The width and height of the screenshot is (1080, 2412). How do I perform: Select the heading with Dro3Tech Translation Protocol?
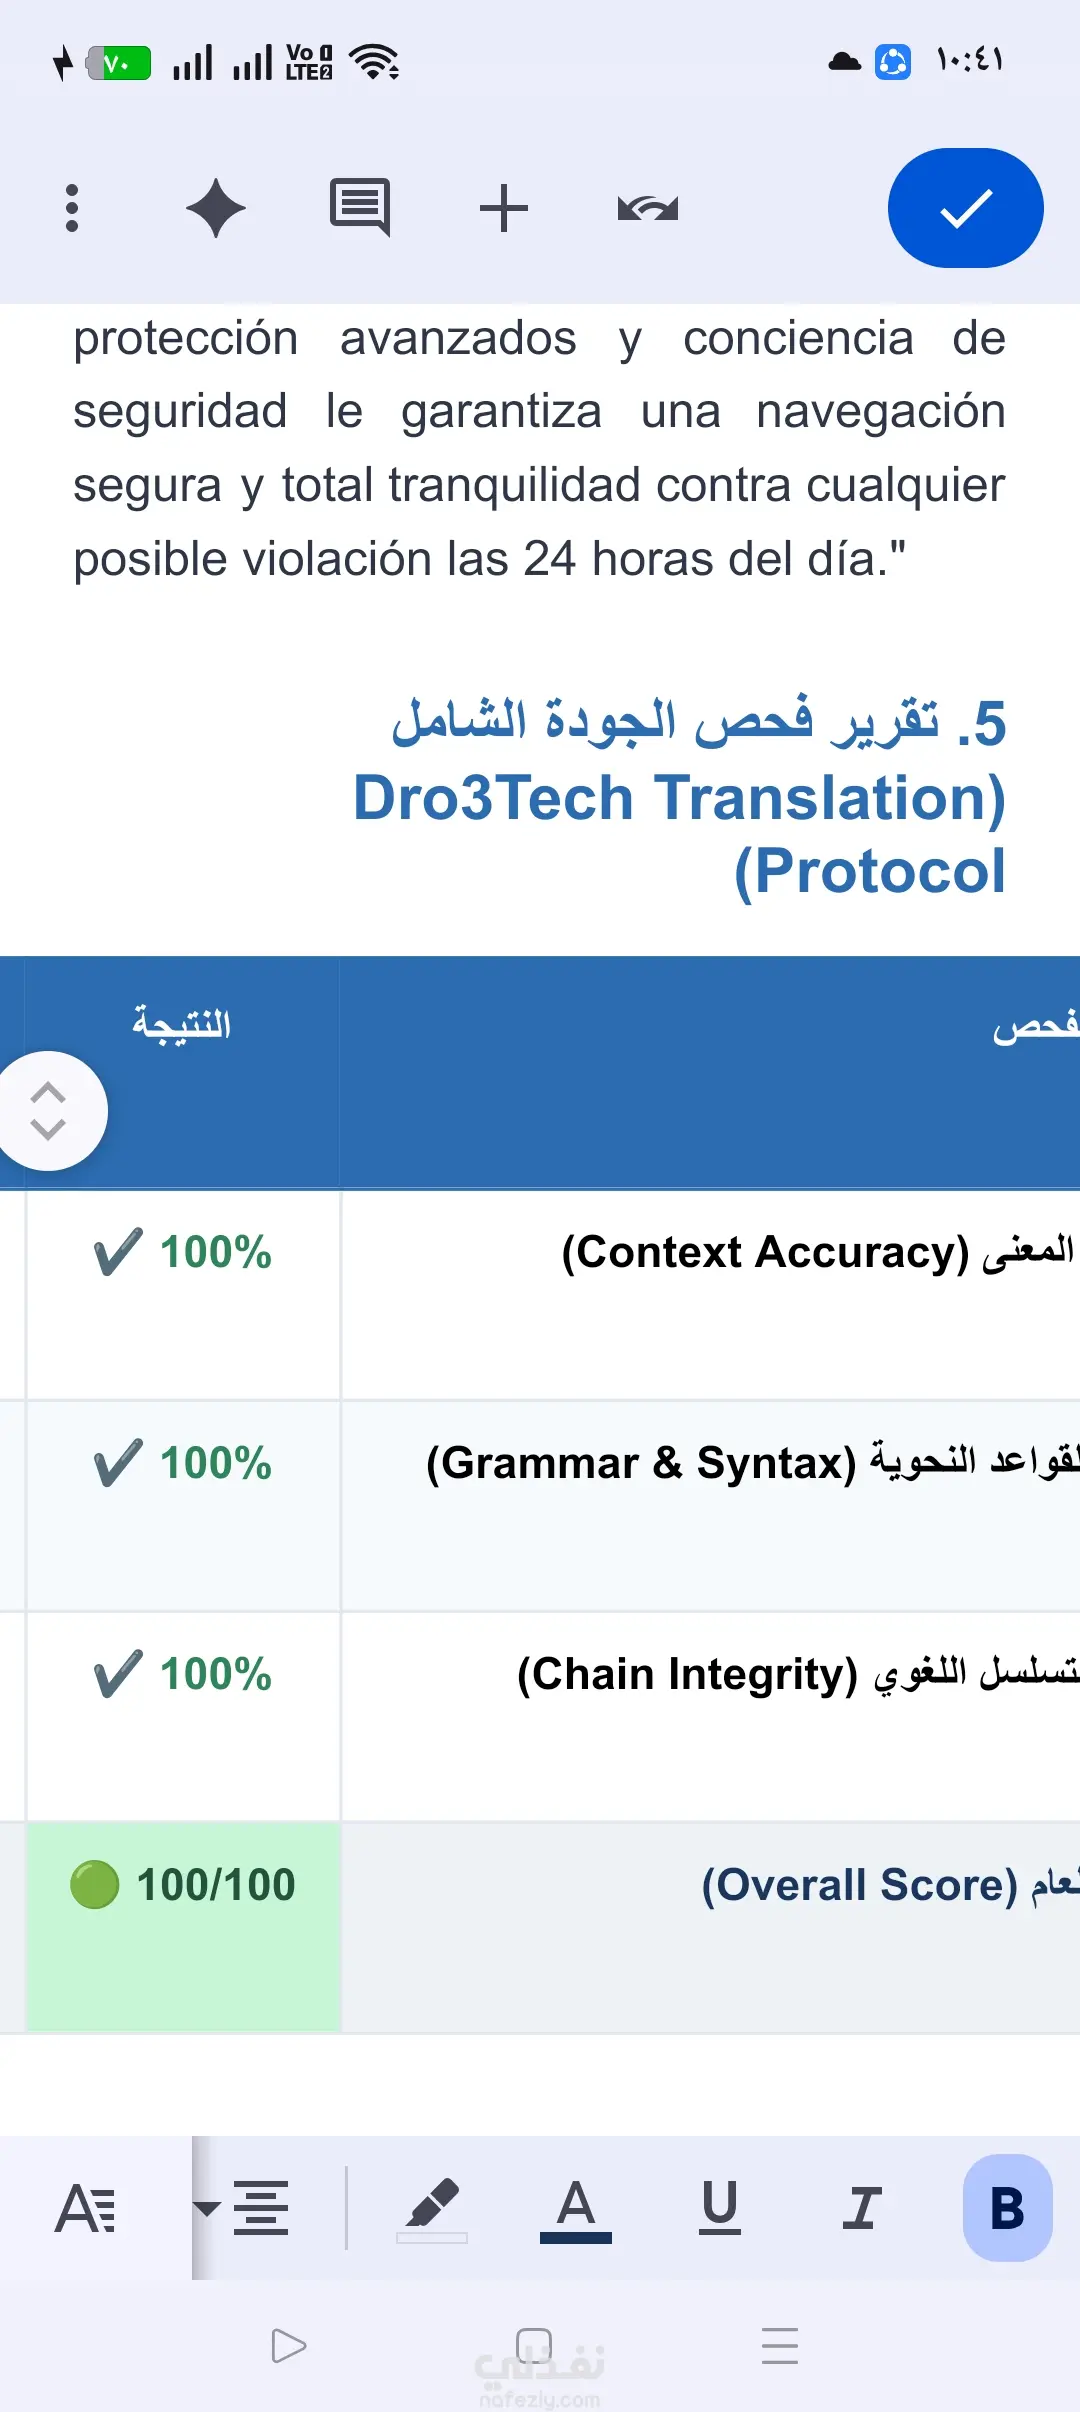(x=680, y=797)
